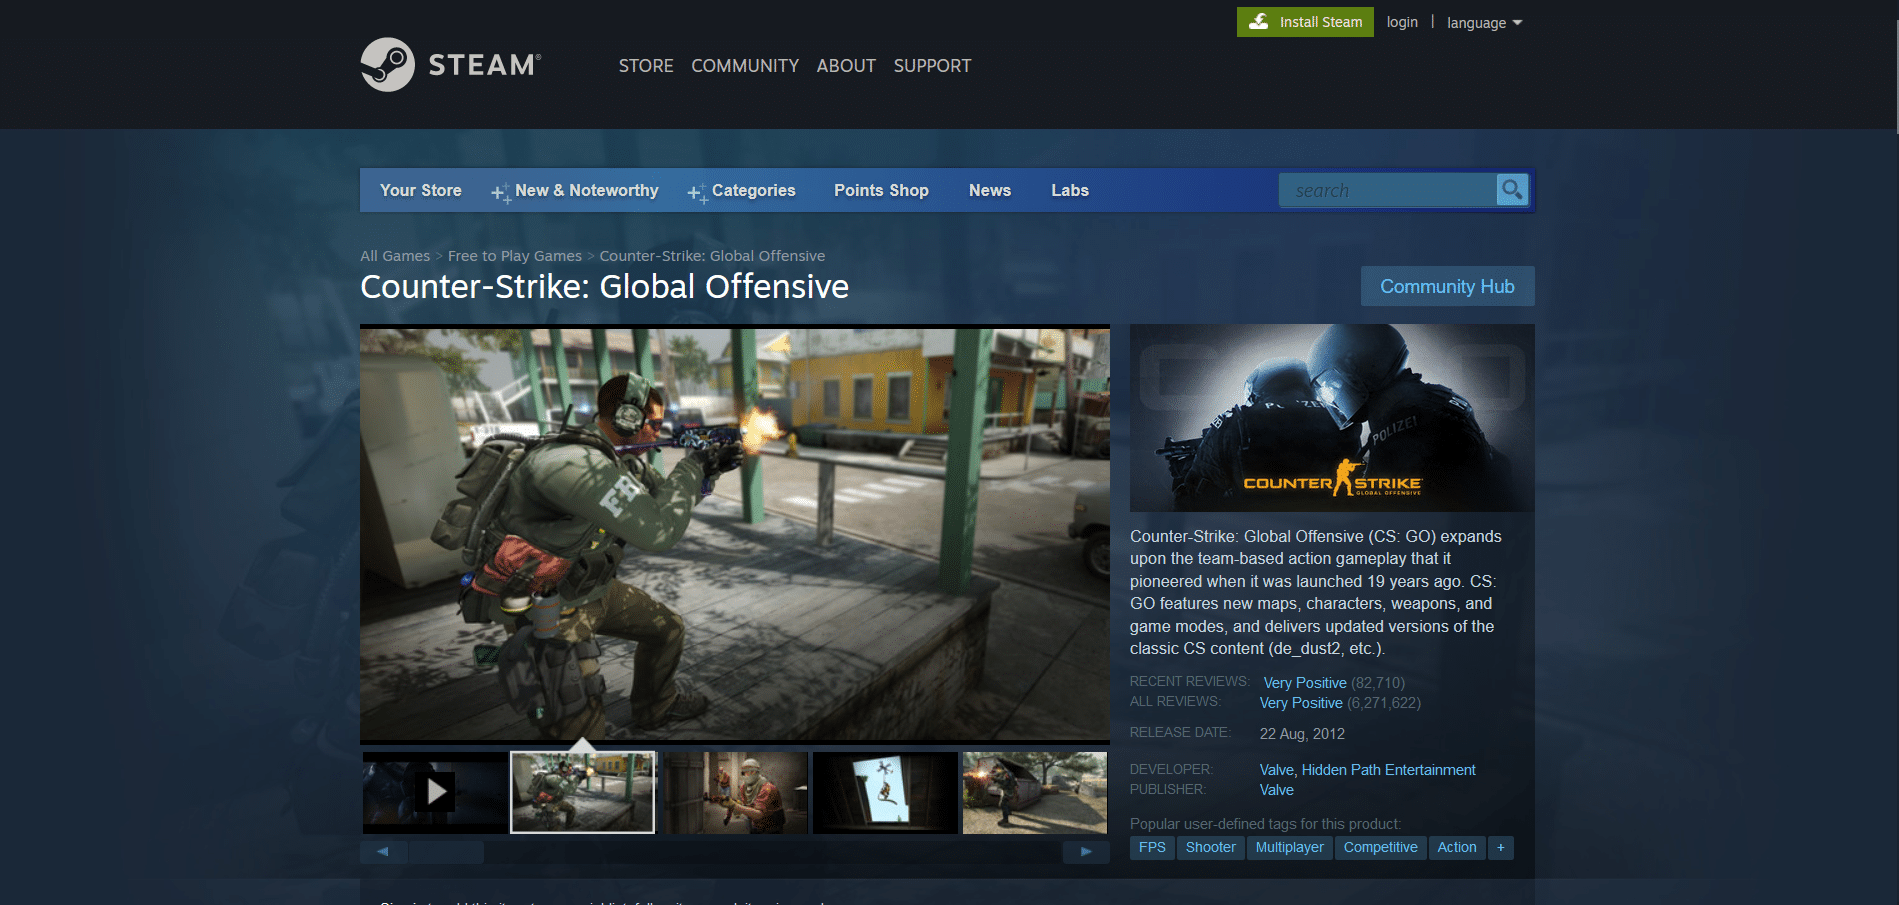Open the language dropdown
The height and width of the screenshot is (905, 1899).
tap(1484, 23)
